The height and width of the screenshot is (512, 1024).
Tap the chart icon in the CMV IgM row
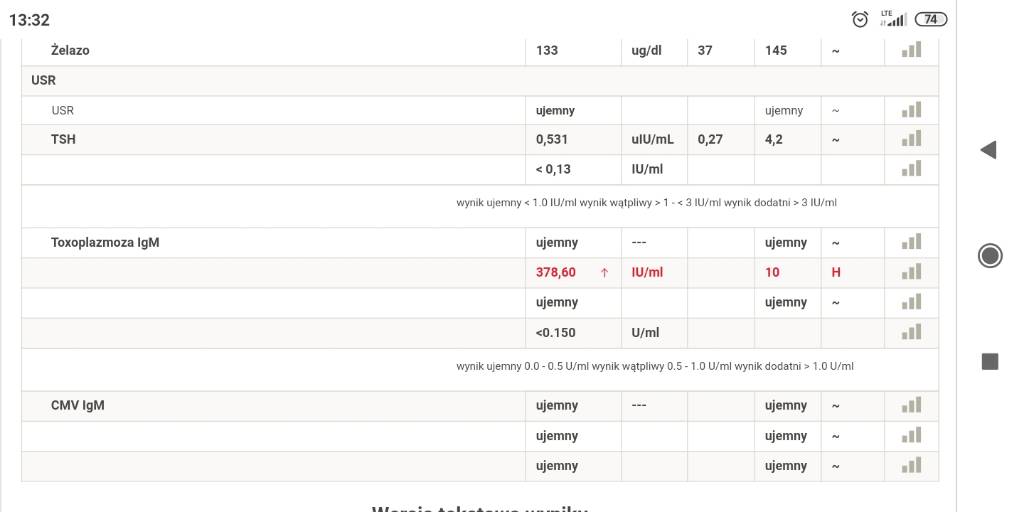tap(911, 405)
